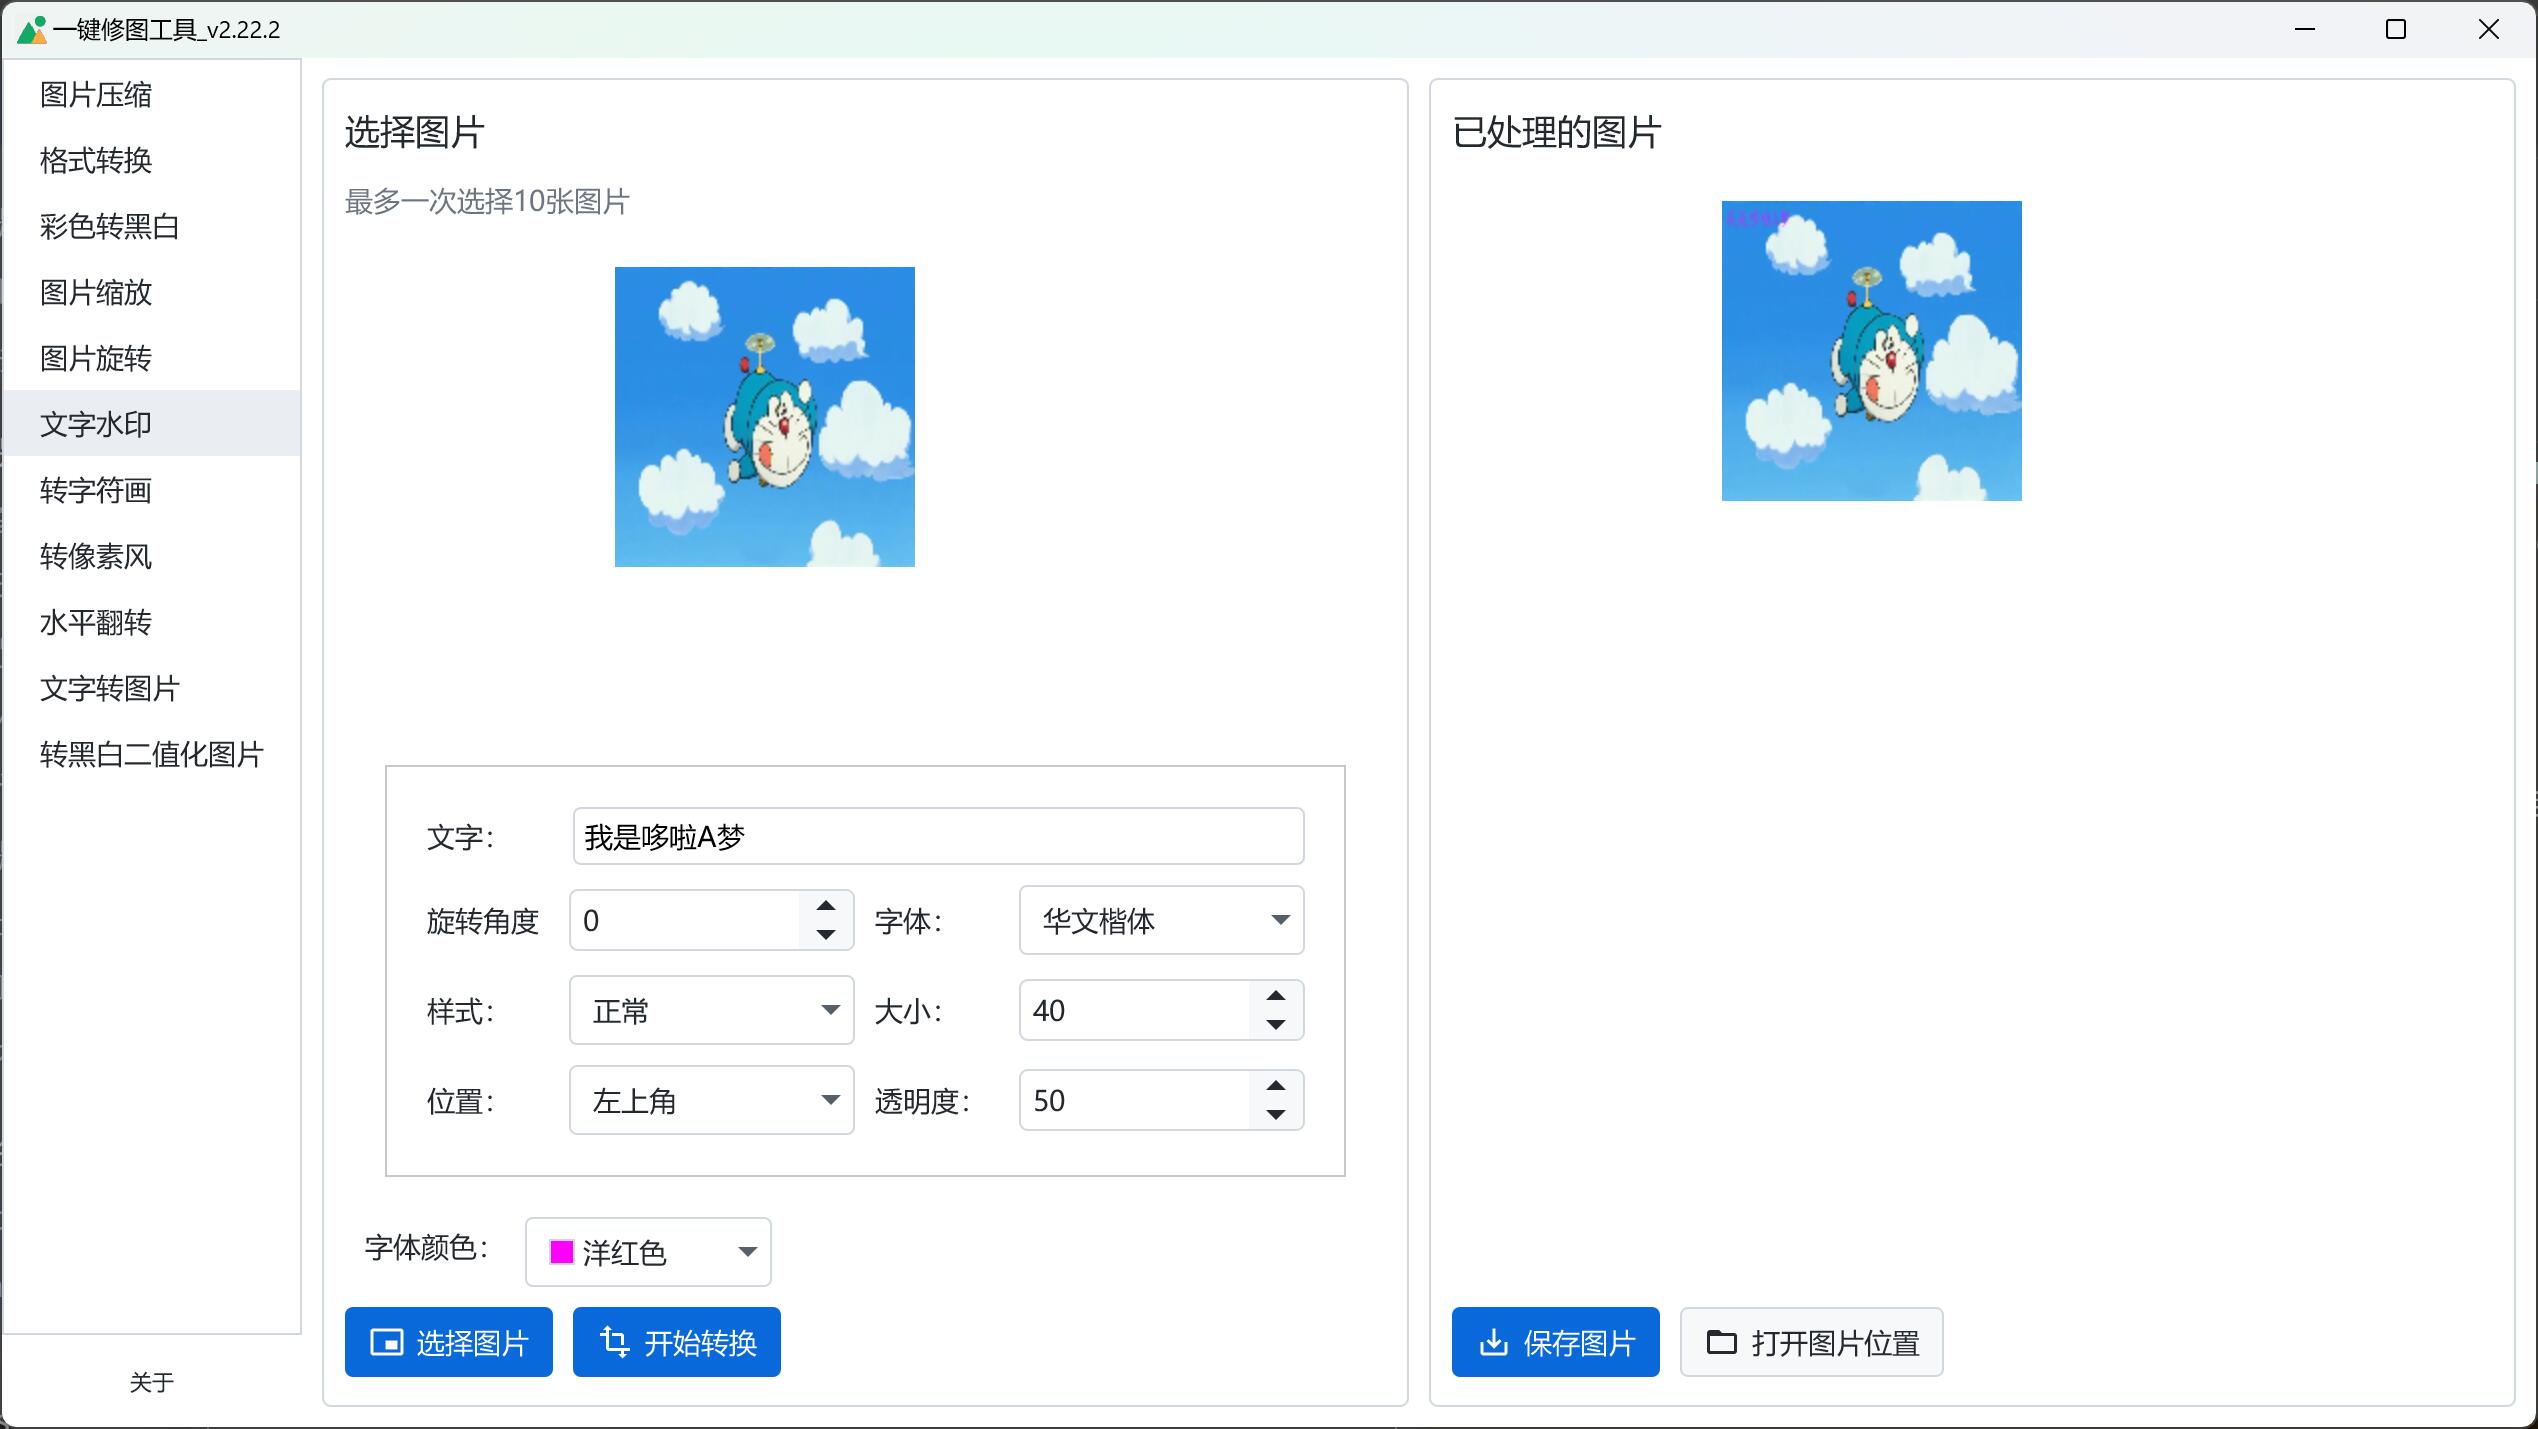
Task: Switch to 图片压缩 in sidebar
Action: coord(96,95)
